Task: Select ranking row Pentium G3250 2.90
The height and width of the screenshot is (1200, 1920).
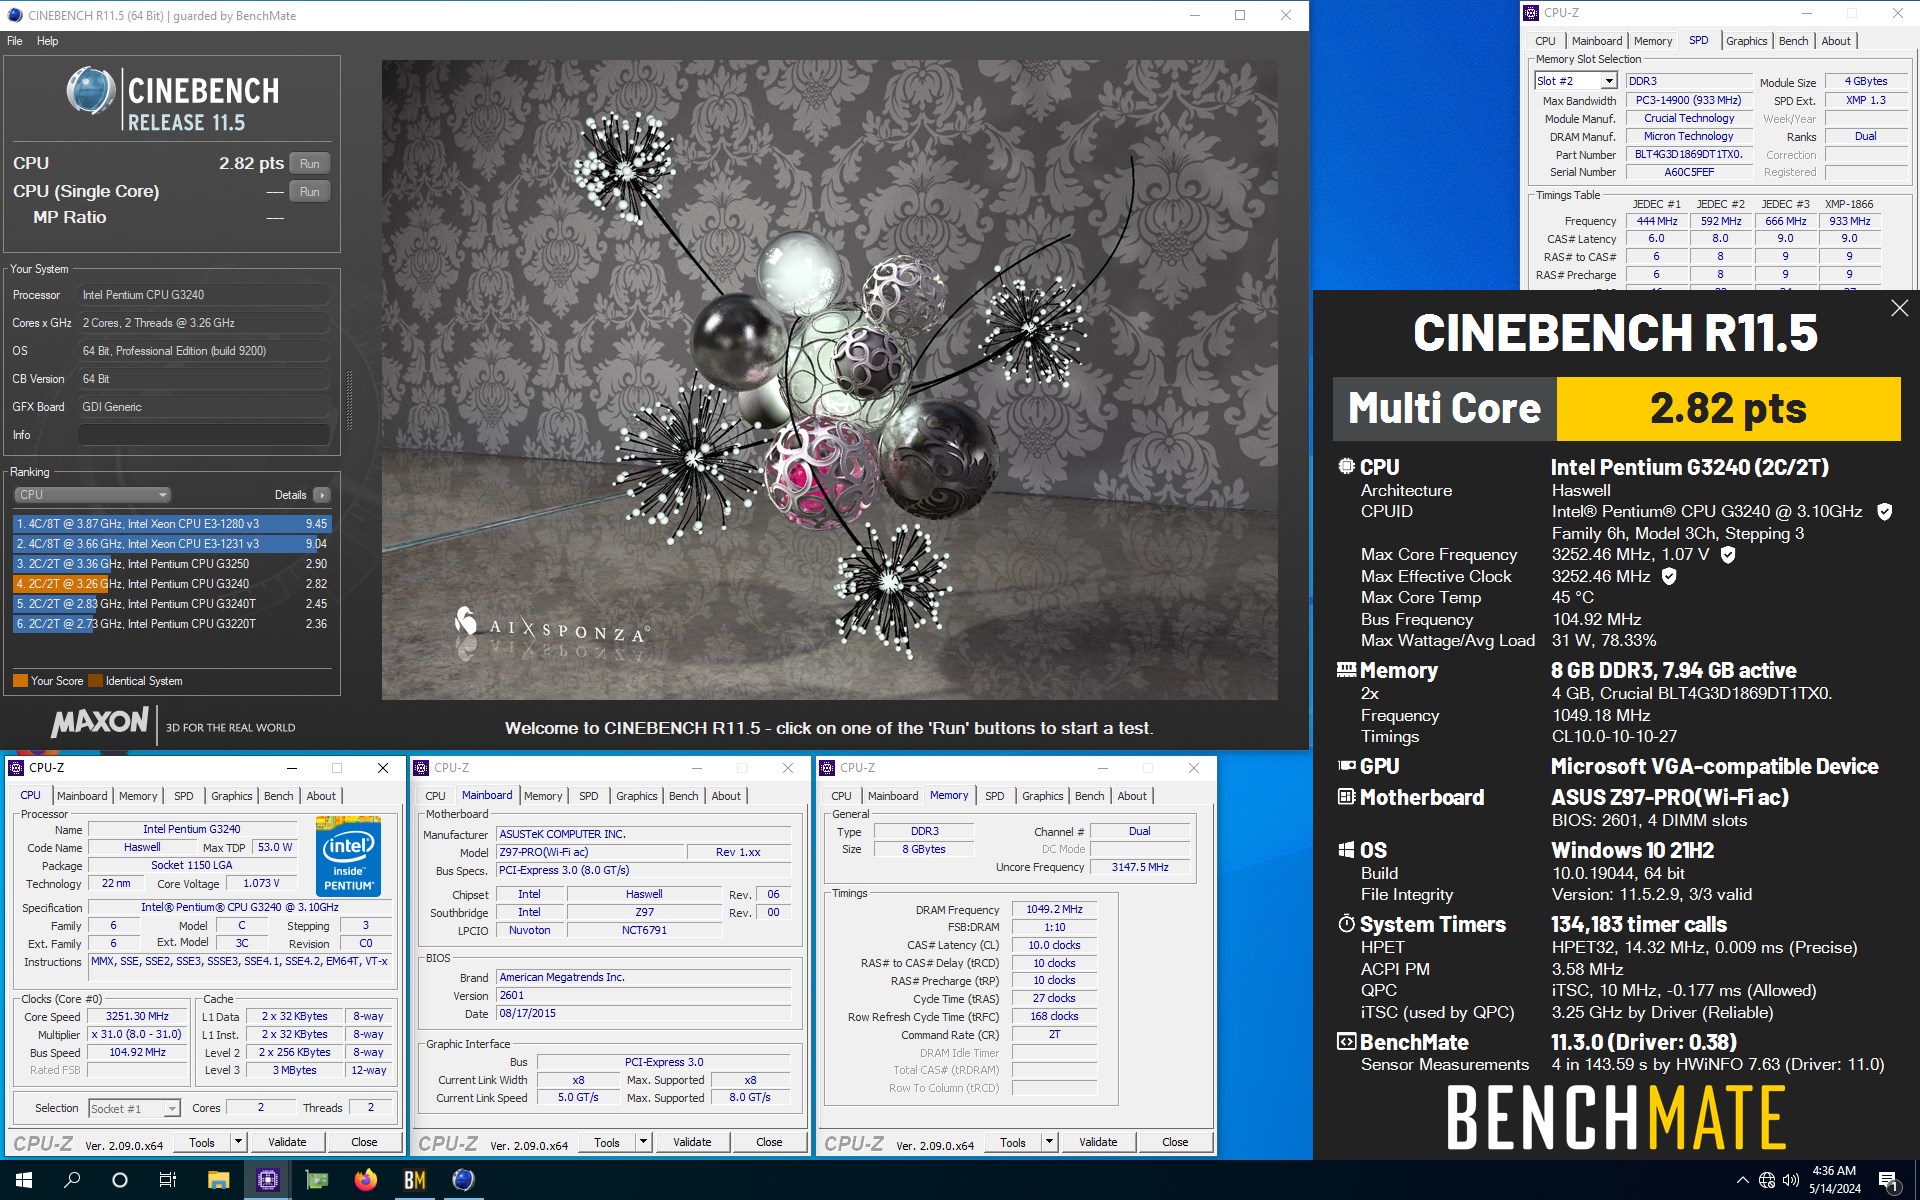Action: (171, 564)
